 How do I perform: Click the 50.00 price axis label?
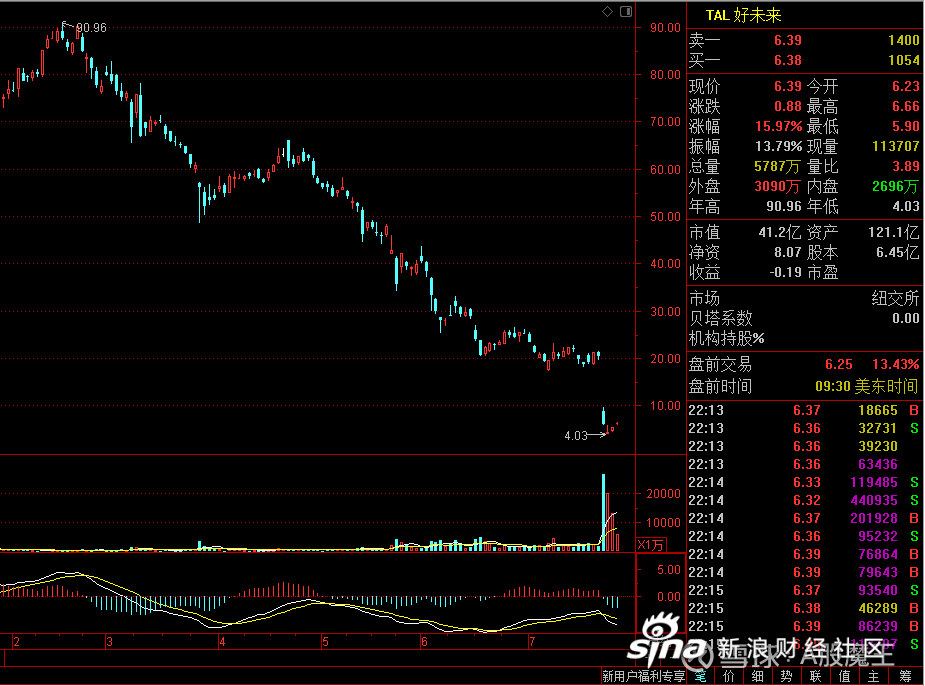pos(665,216)
